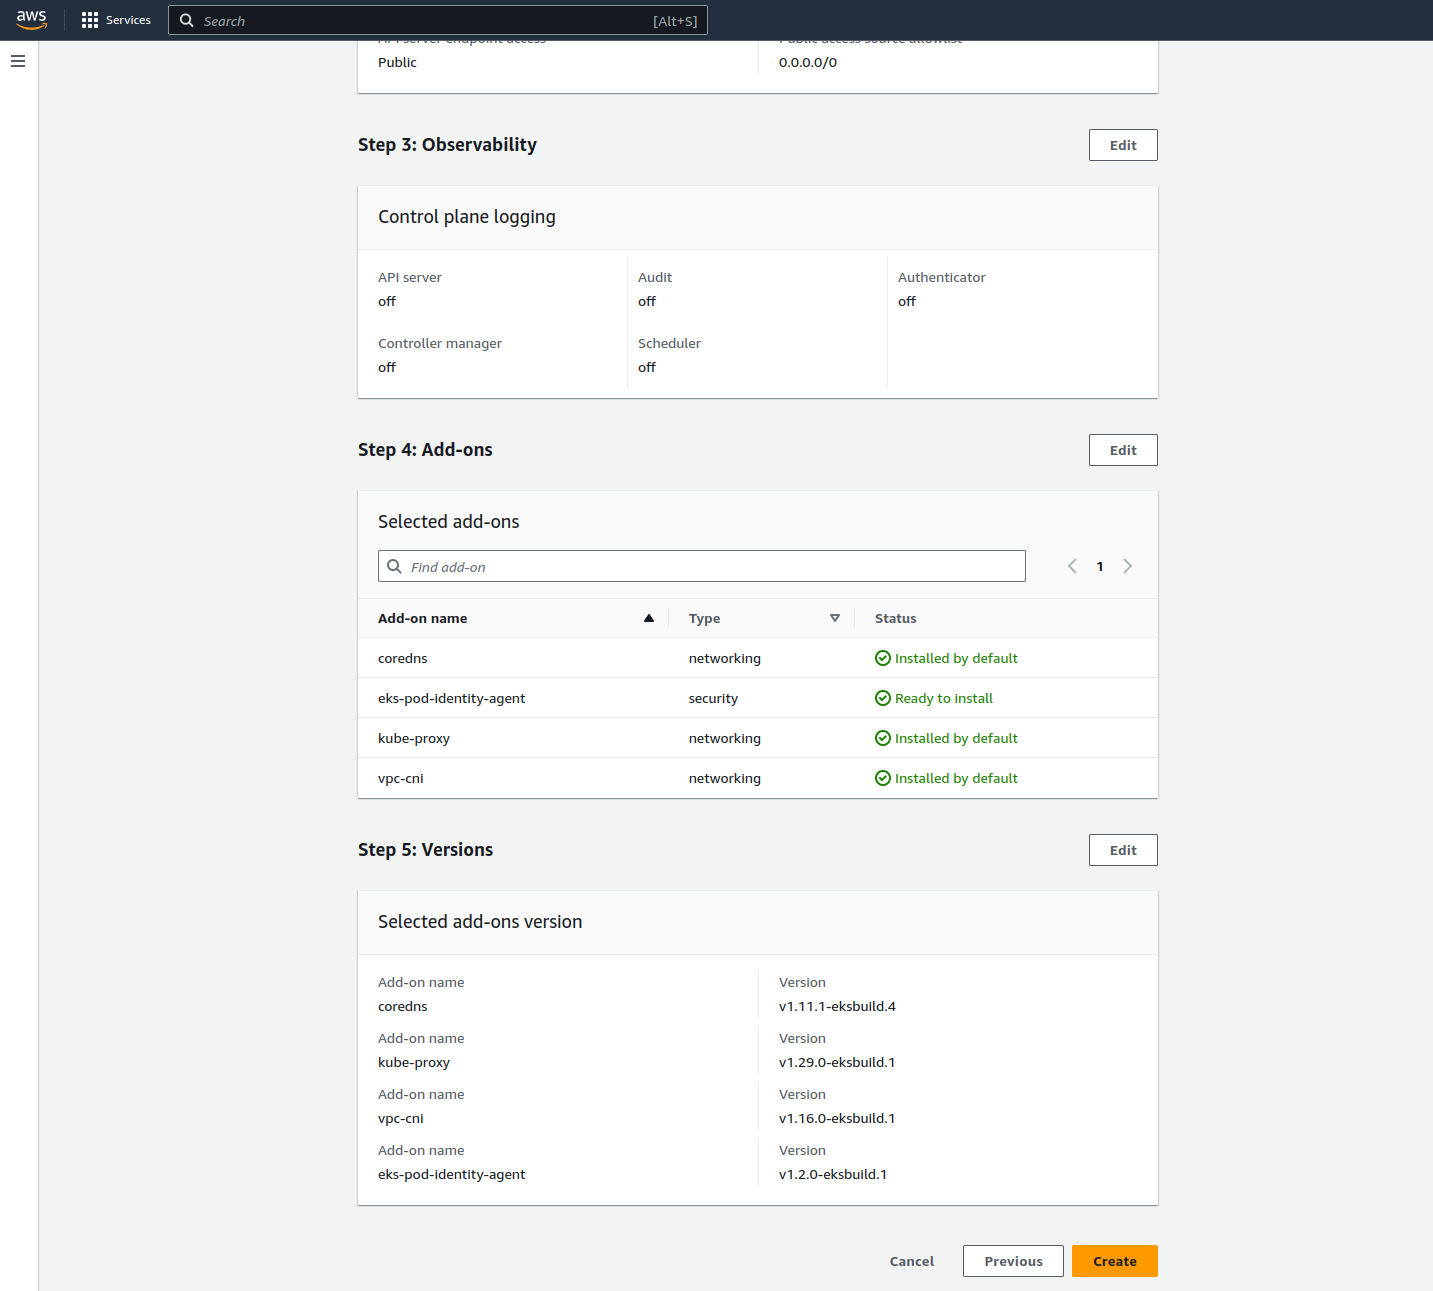Viewport: 1433px width, 1291px height.
Task: Click the Public endpoint access value
Action: 397,62
